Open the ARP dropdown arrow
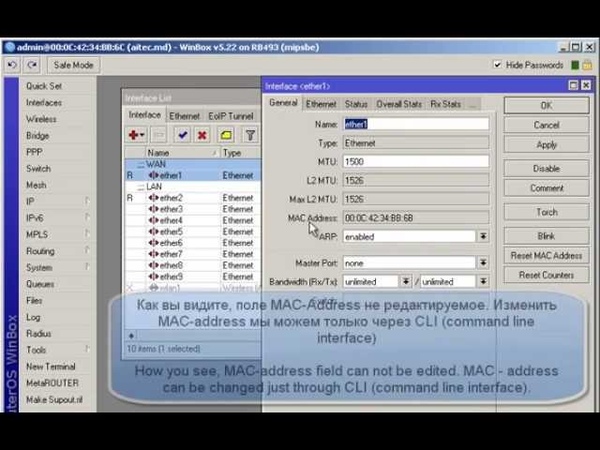Viewport: 600px width, 450px height. coord(482,237)
